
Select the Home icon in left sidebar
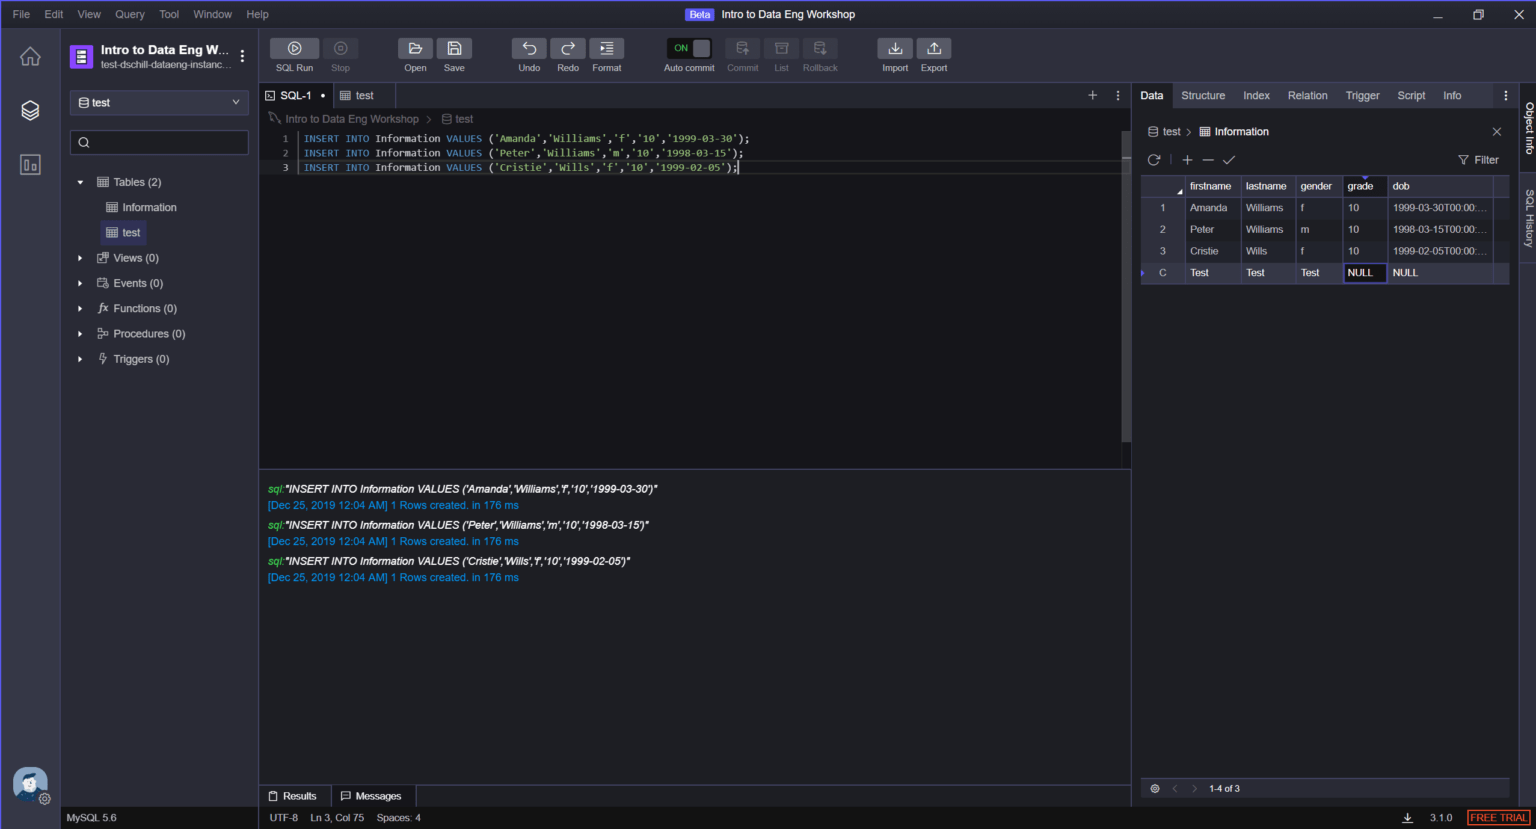click(x=29, y=55)
